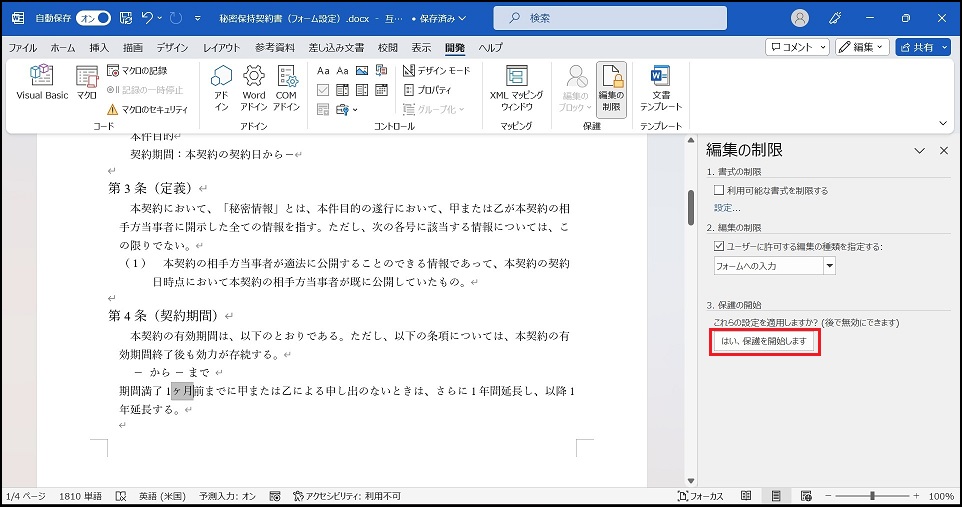Insert building block gallery content control
The height and width of the screenshot is (507, 962).
[382, 71]
